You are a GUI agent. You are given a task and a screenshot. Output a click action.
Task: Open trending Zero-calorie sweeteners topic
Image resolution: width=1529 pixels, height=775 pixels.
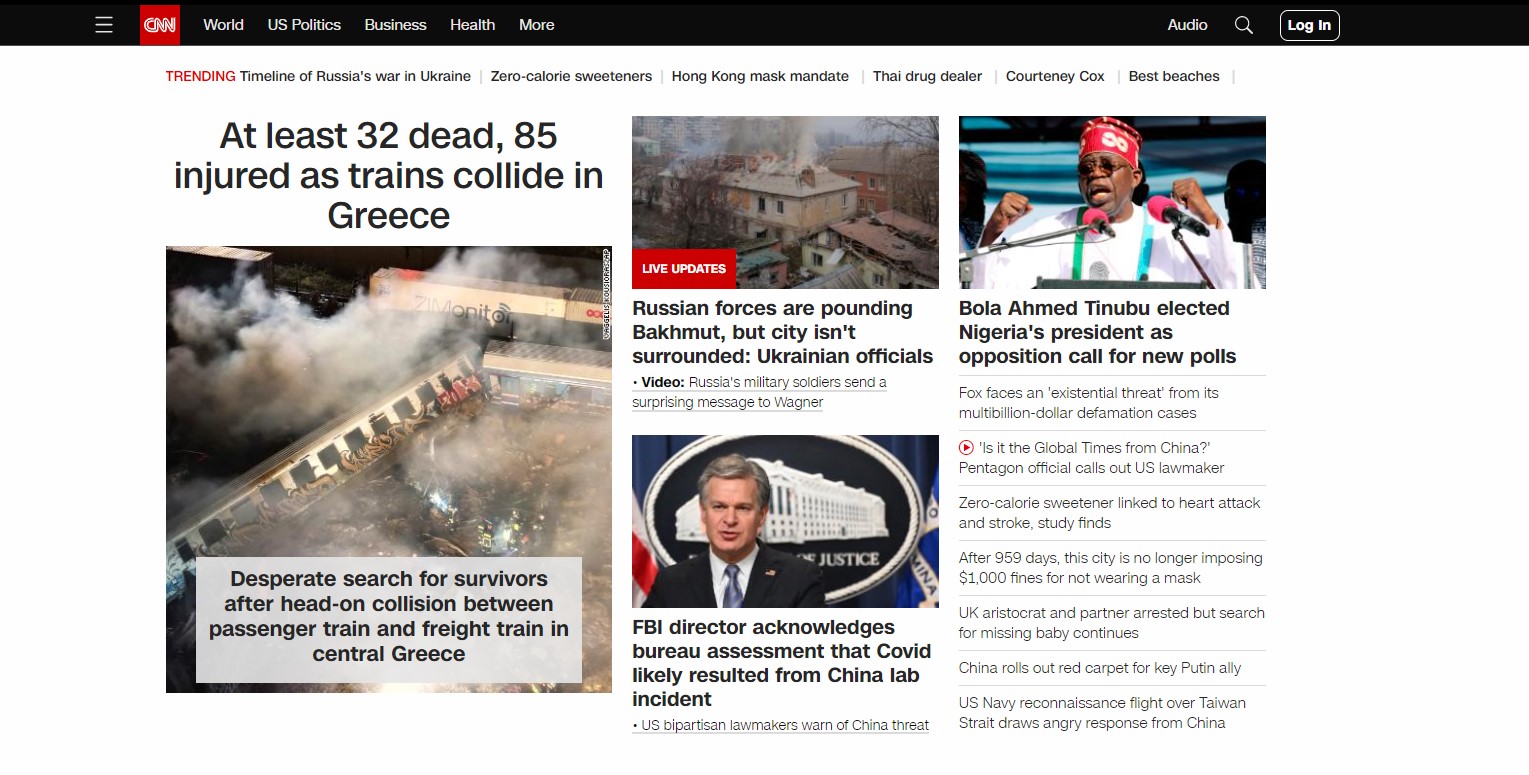(x=571, y=76)
